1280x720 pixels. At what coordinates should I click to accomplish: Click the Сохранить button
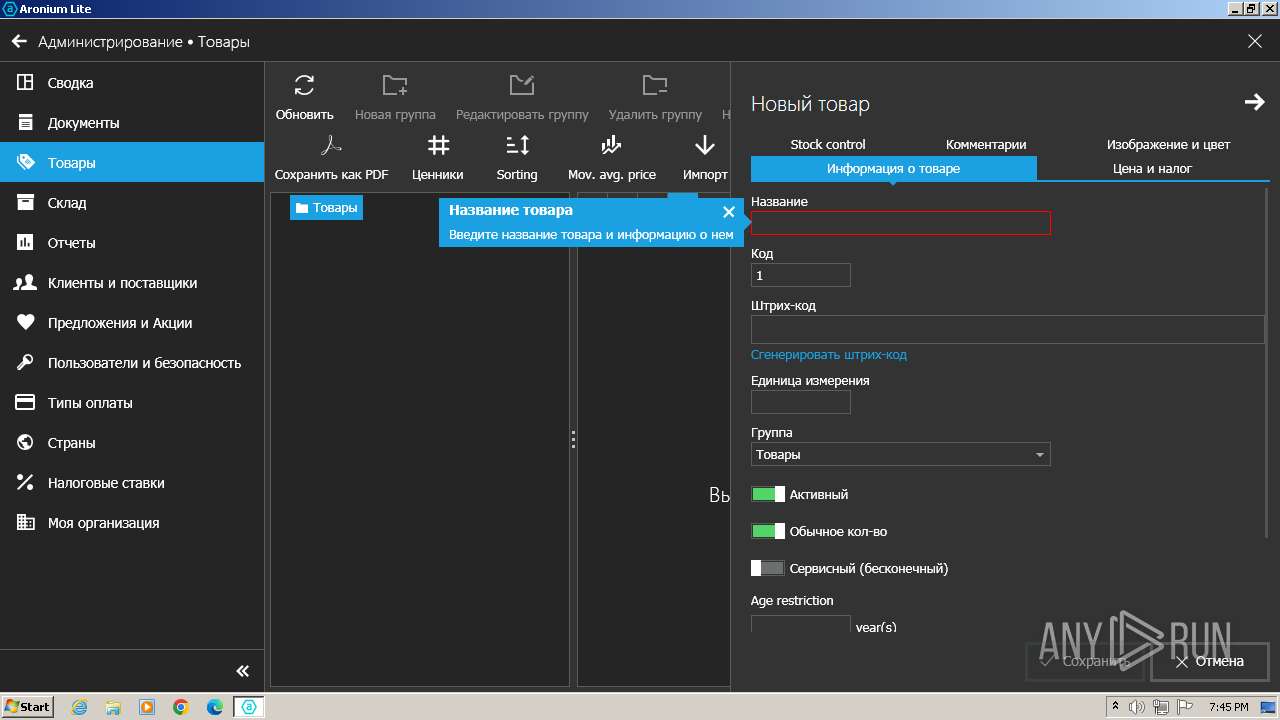pos(1085,661)
